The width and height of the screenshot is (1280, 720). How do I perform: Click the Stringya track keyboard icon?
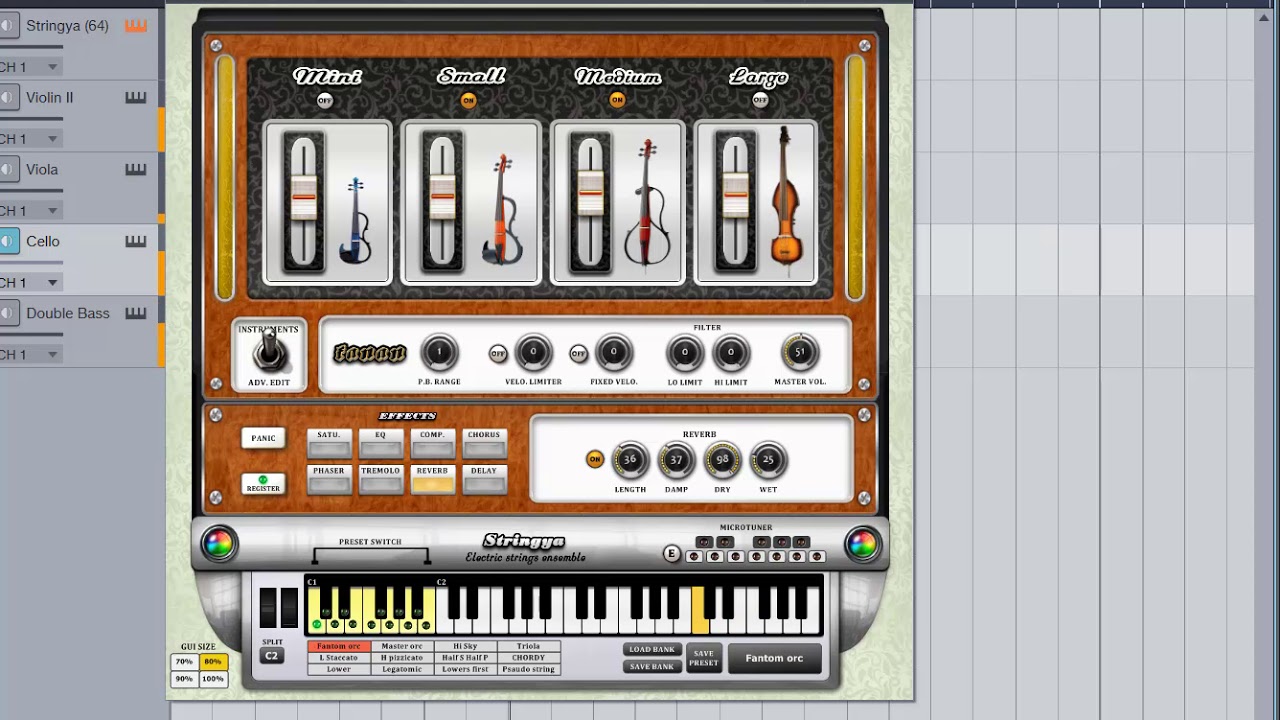tap(136, 26)
